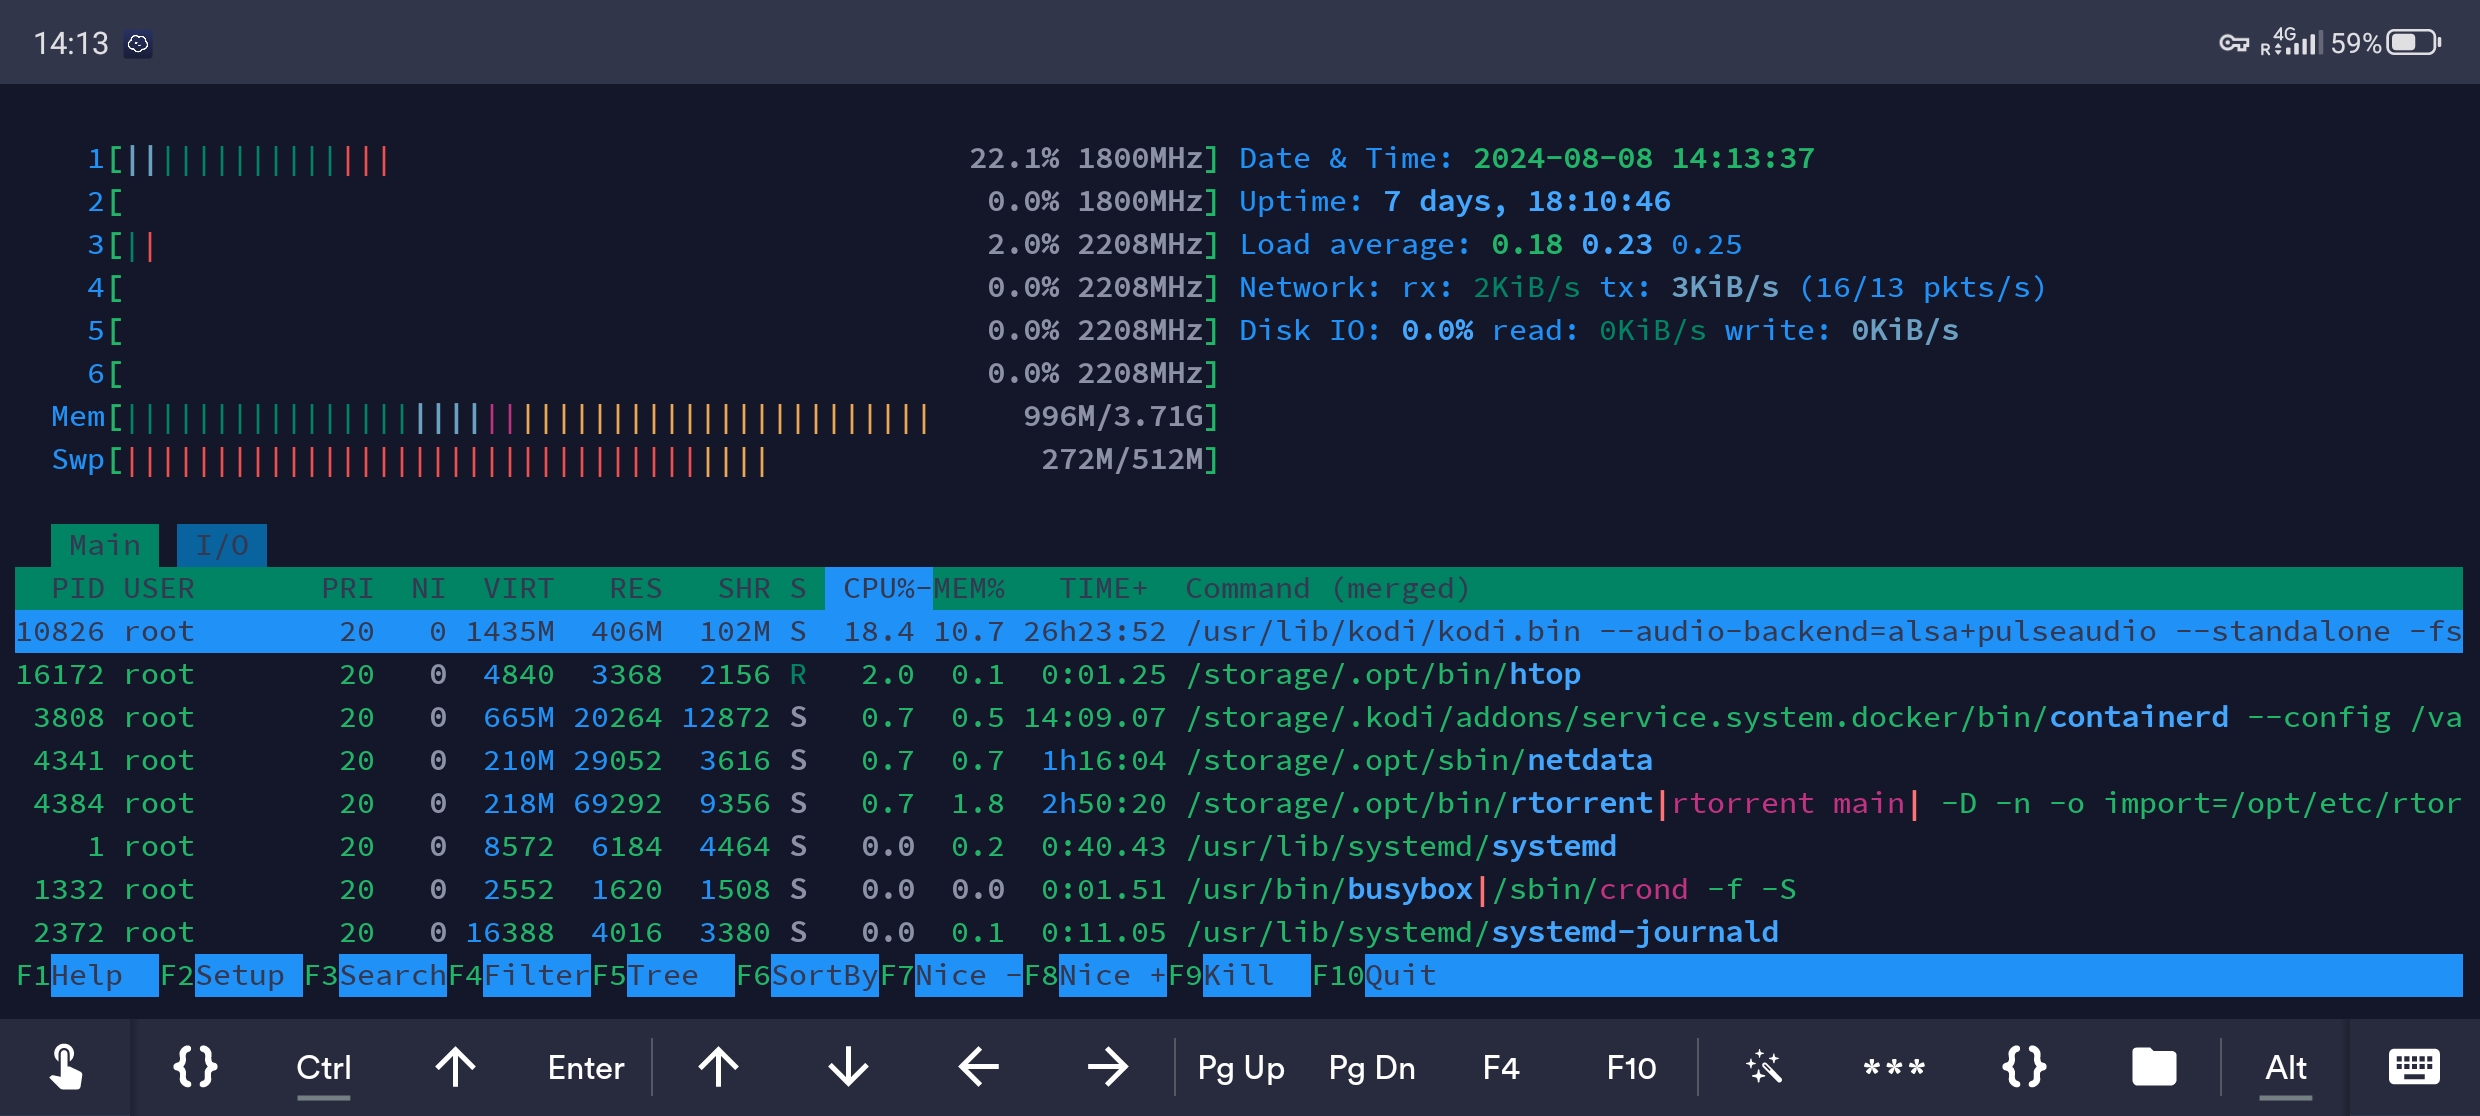The image size is (2480, 1116).
Task: Toggle the Ctrl modifier key
Action: (324, 1068)
